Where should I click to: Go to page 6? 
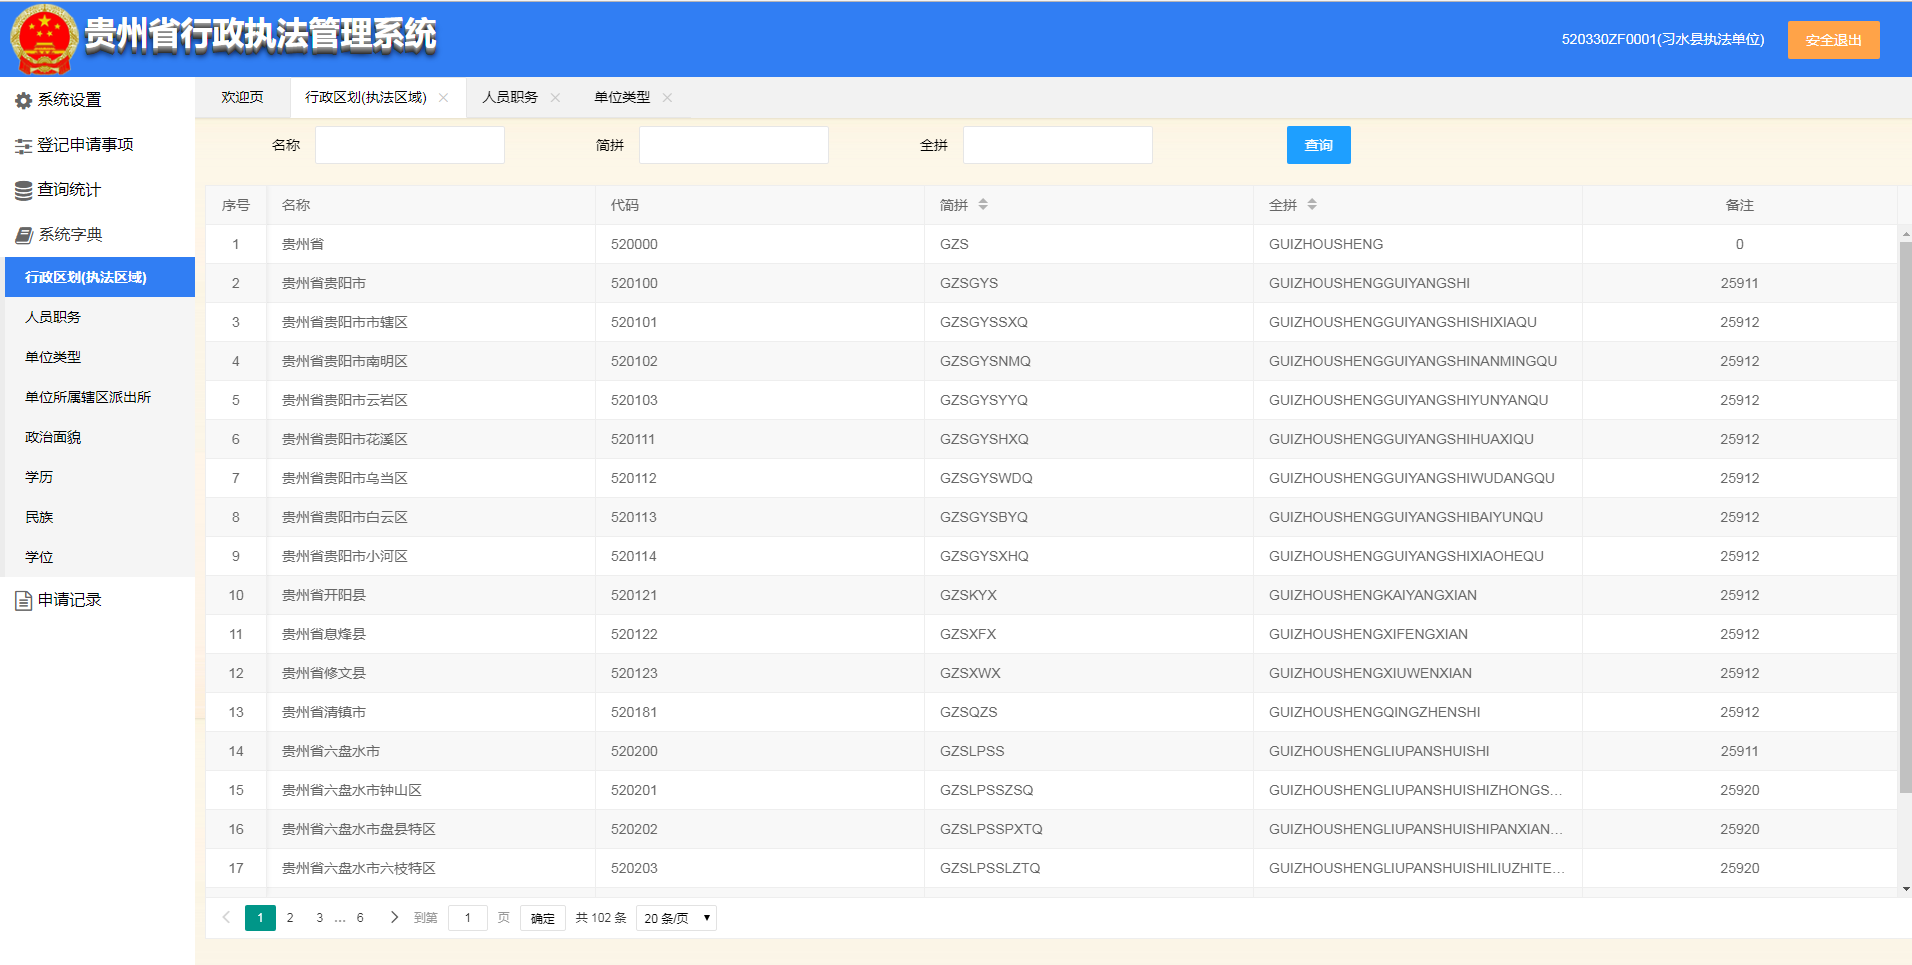pyautogui.click(x=360, y=917)
